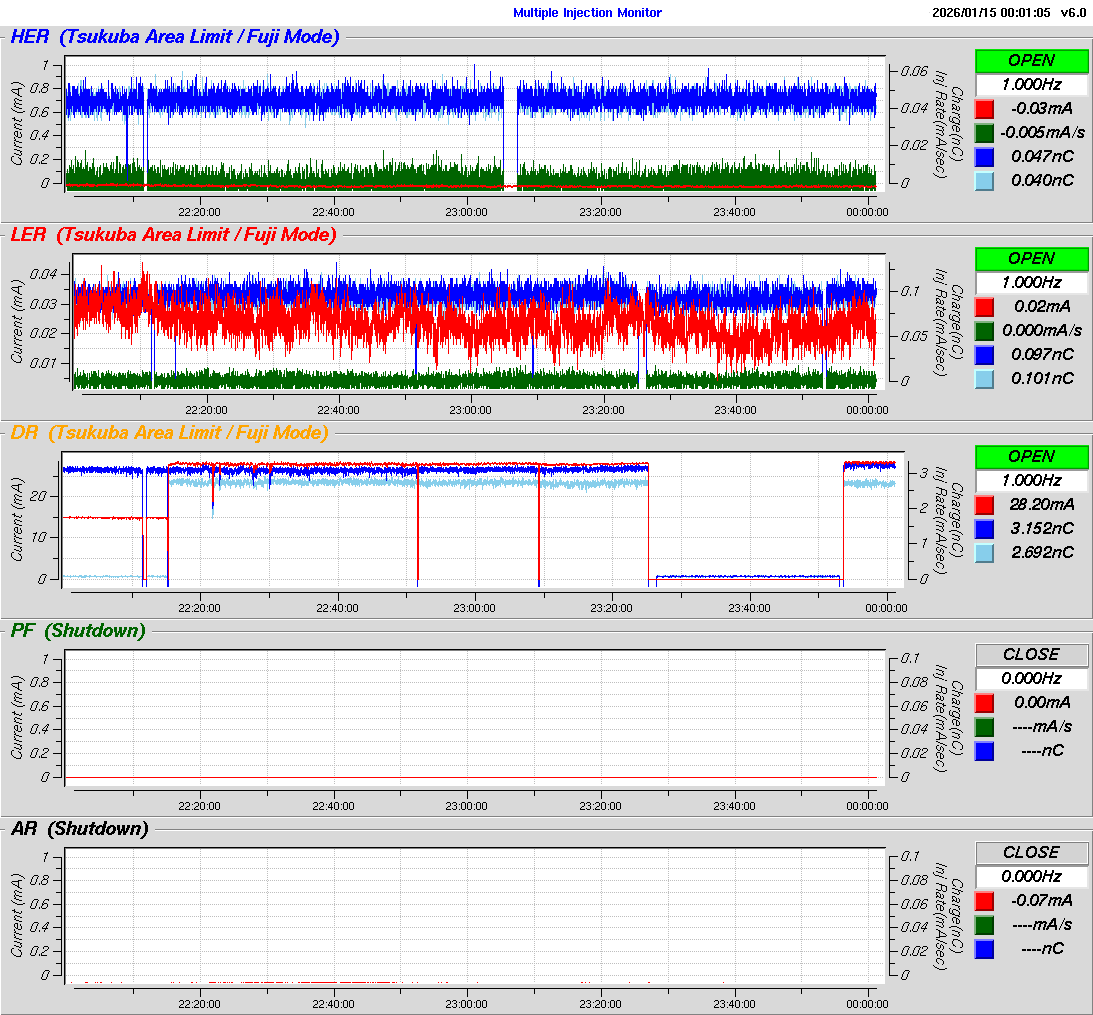Viewport: 1093px width, 1015px height.
Task: Toggle the HER OPEN status button
Action: click(1031, 60)
